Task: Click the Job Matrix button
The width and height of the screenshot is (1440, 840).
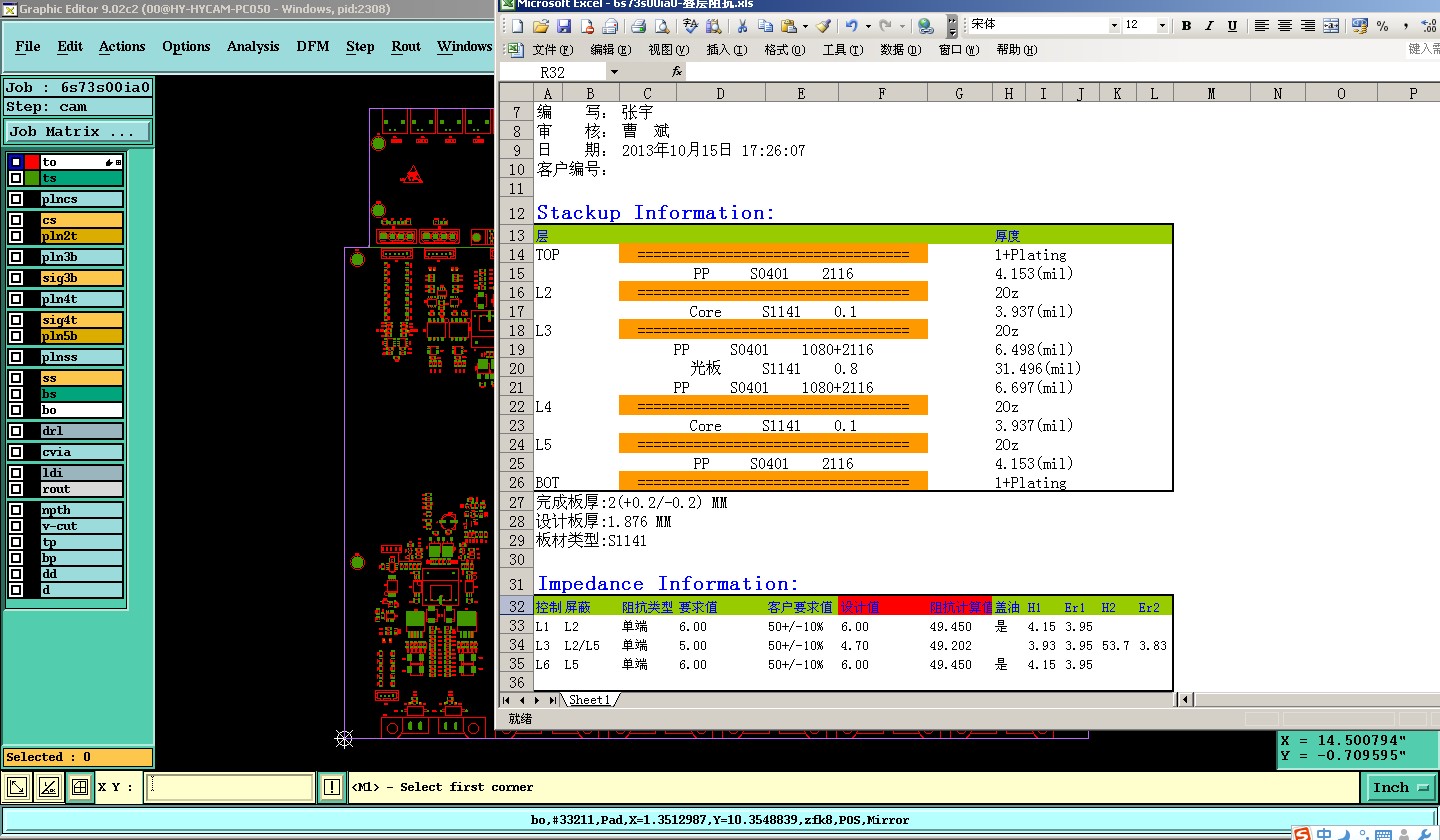Action: point(78,132)
